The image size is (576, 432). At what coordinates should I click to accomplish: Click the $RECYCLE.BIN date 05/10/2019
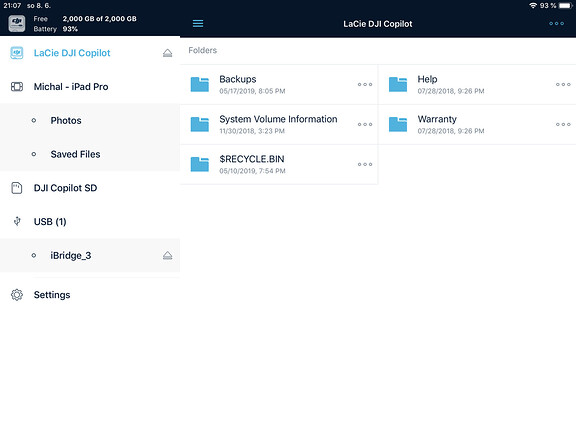(x=252, y=171)
